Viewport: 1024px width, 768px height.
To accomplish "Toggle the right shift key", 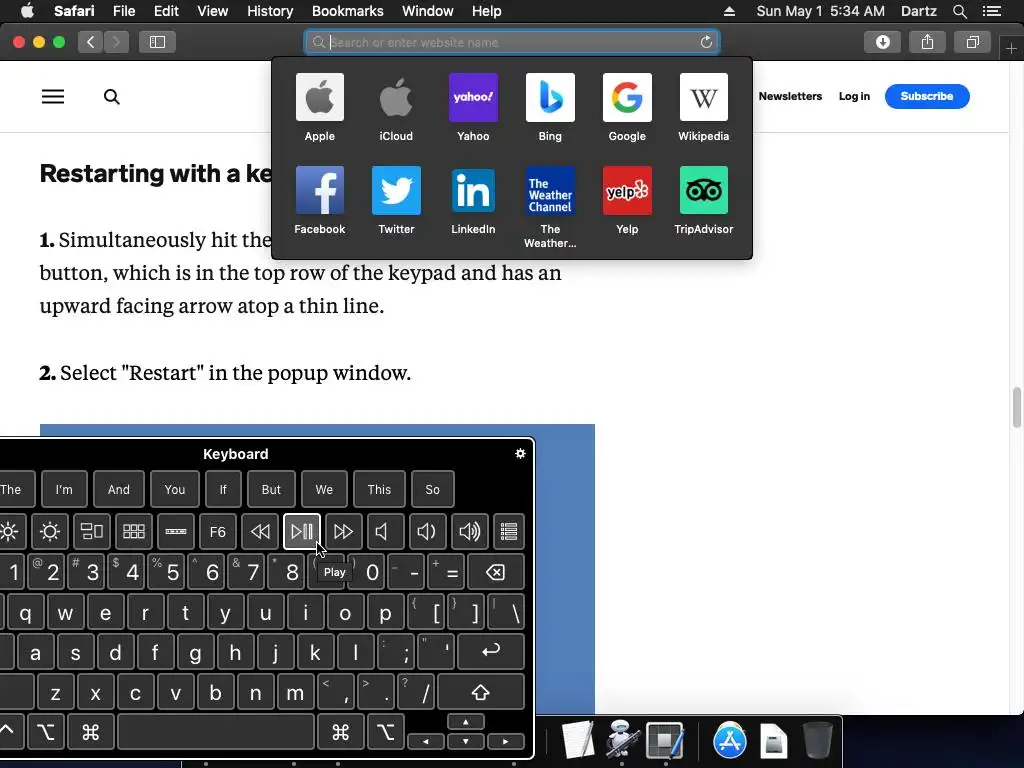I will [481, 692].
